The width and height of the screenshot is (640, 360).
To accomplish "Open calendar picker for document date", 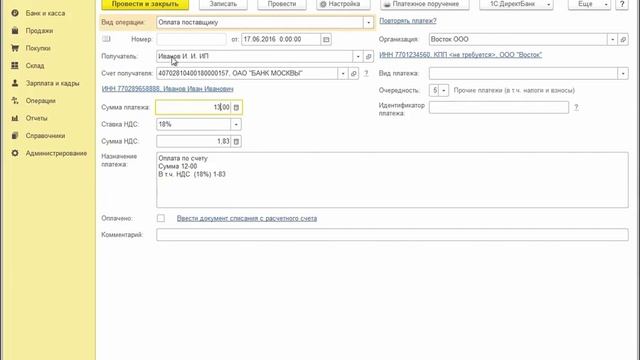I will tap(326, 40).
